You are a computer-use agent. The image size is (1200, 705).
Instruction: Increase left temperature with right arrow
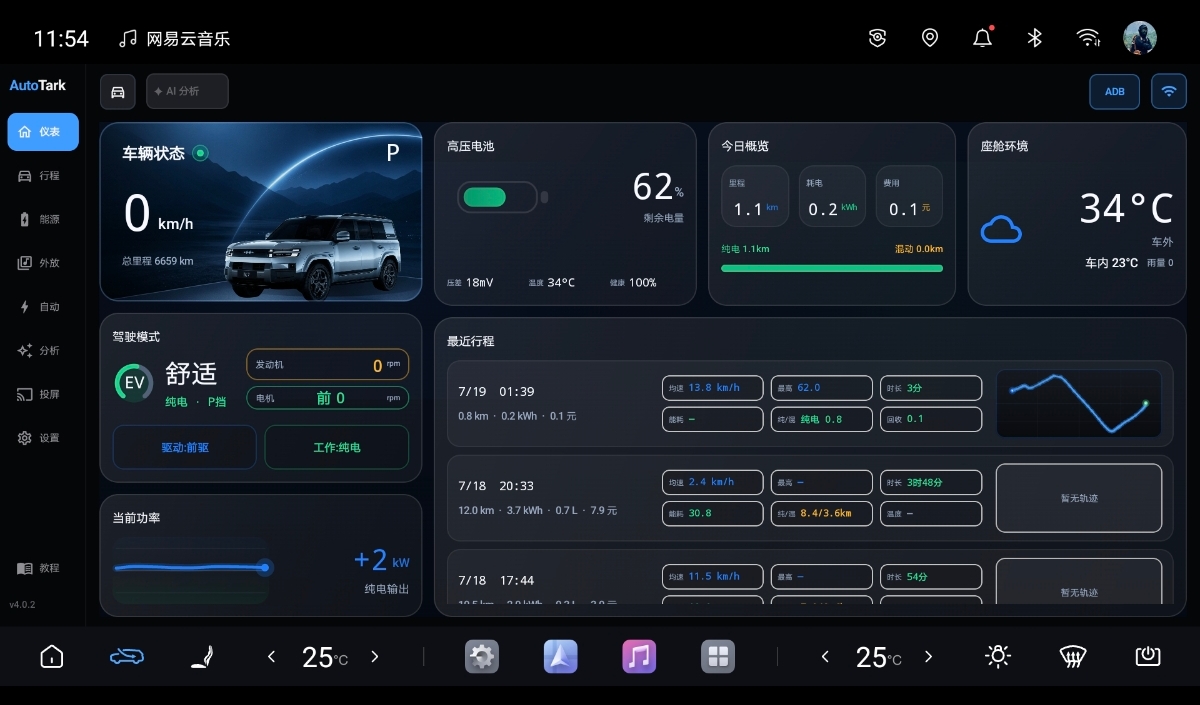(375, 657)
